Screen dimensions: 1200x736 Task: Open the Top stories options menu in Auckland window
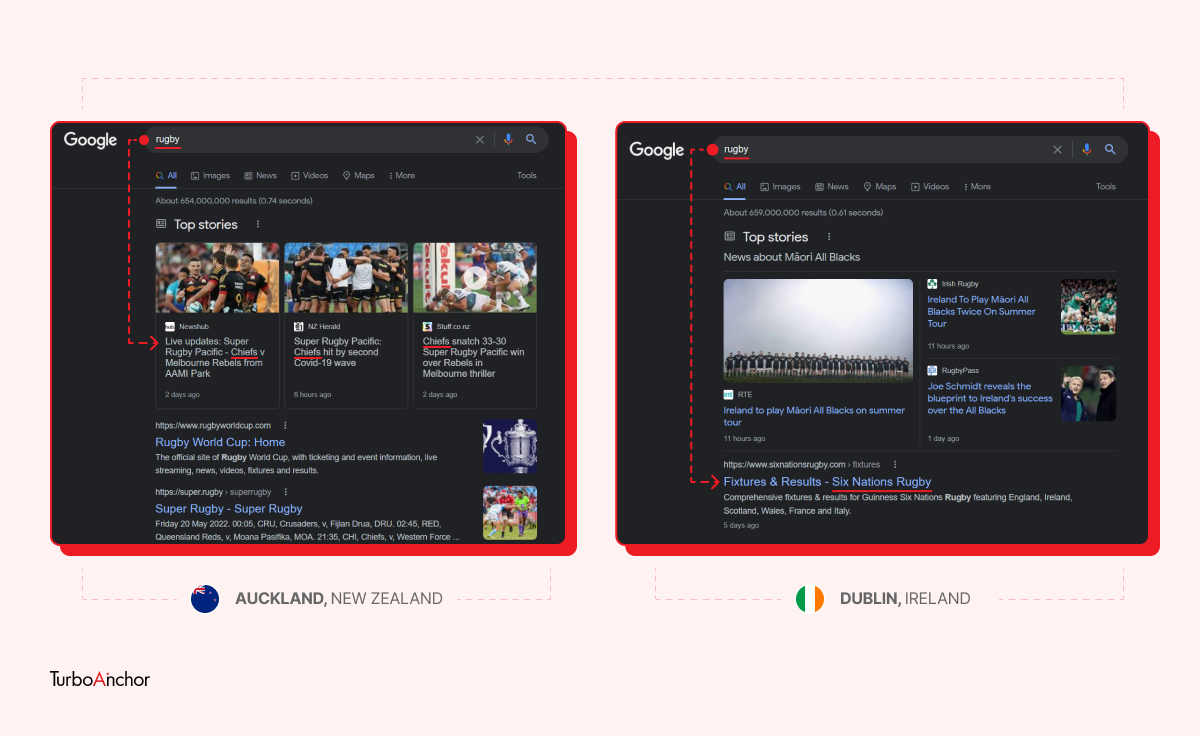pos(258,224)
